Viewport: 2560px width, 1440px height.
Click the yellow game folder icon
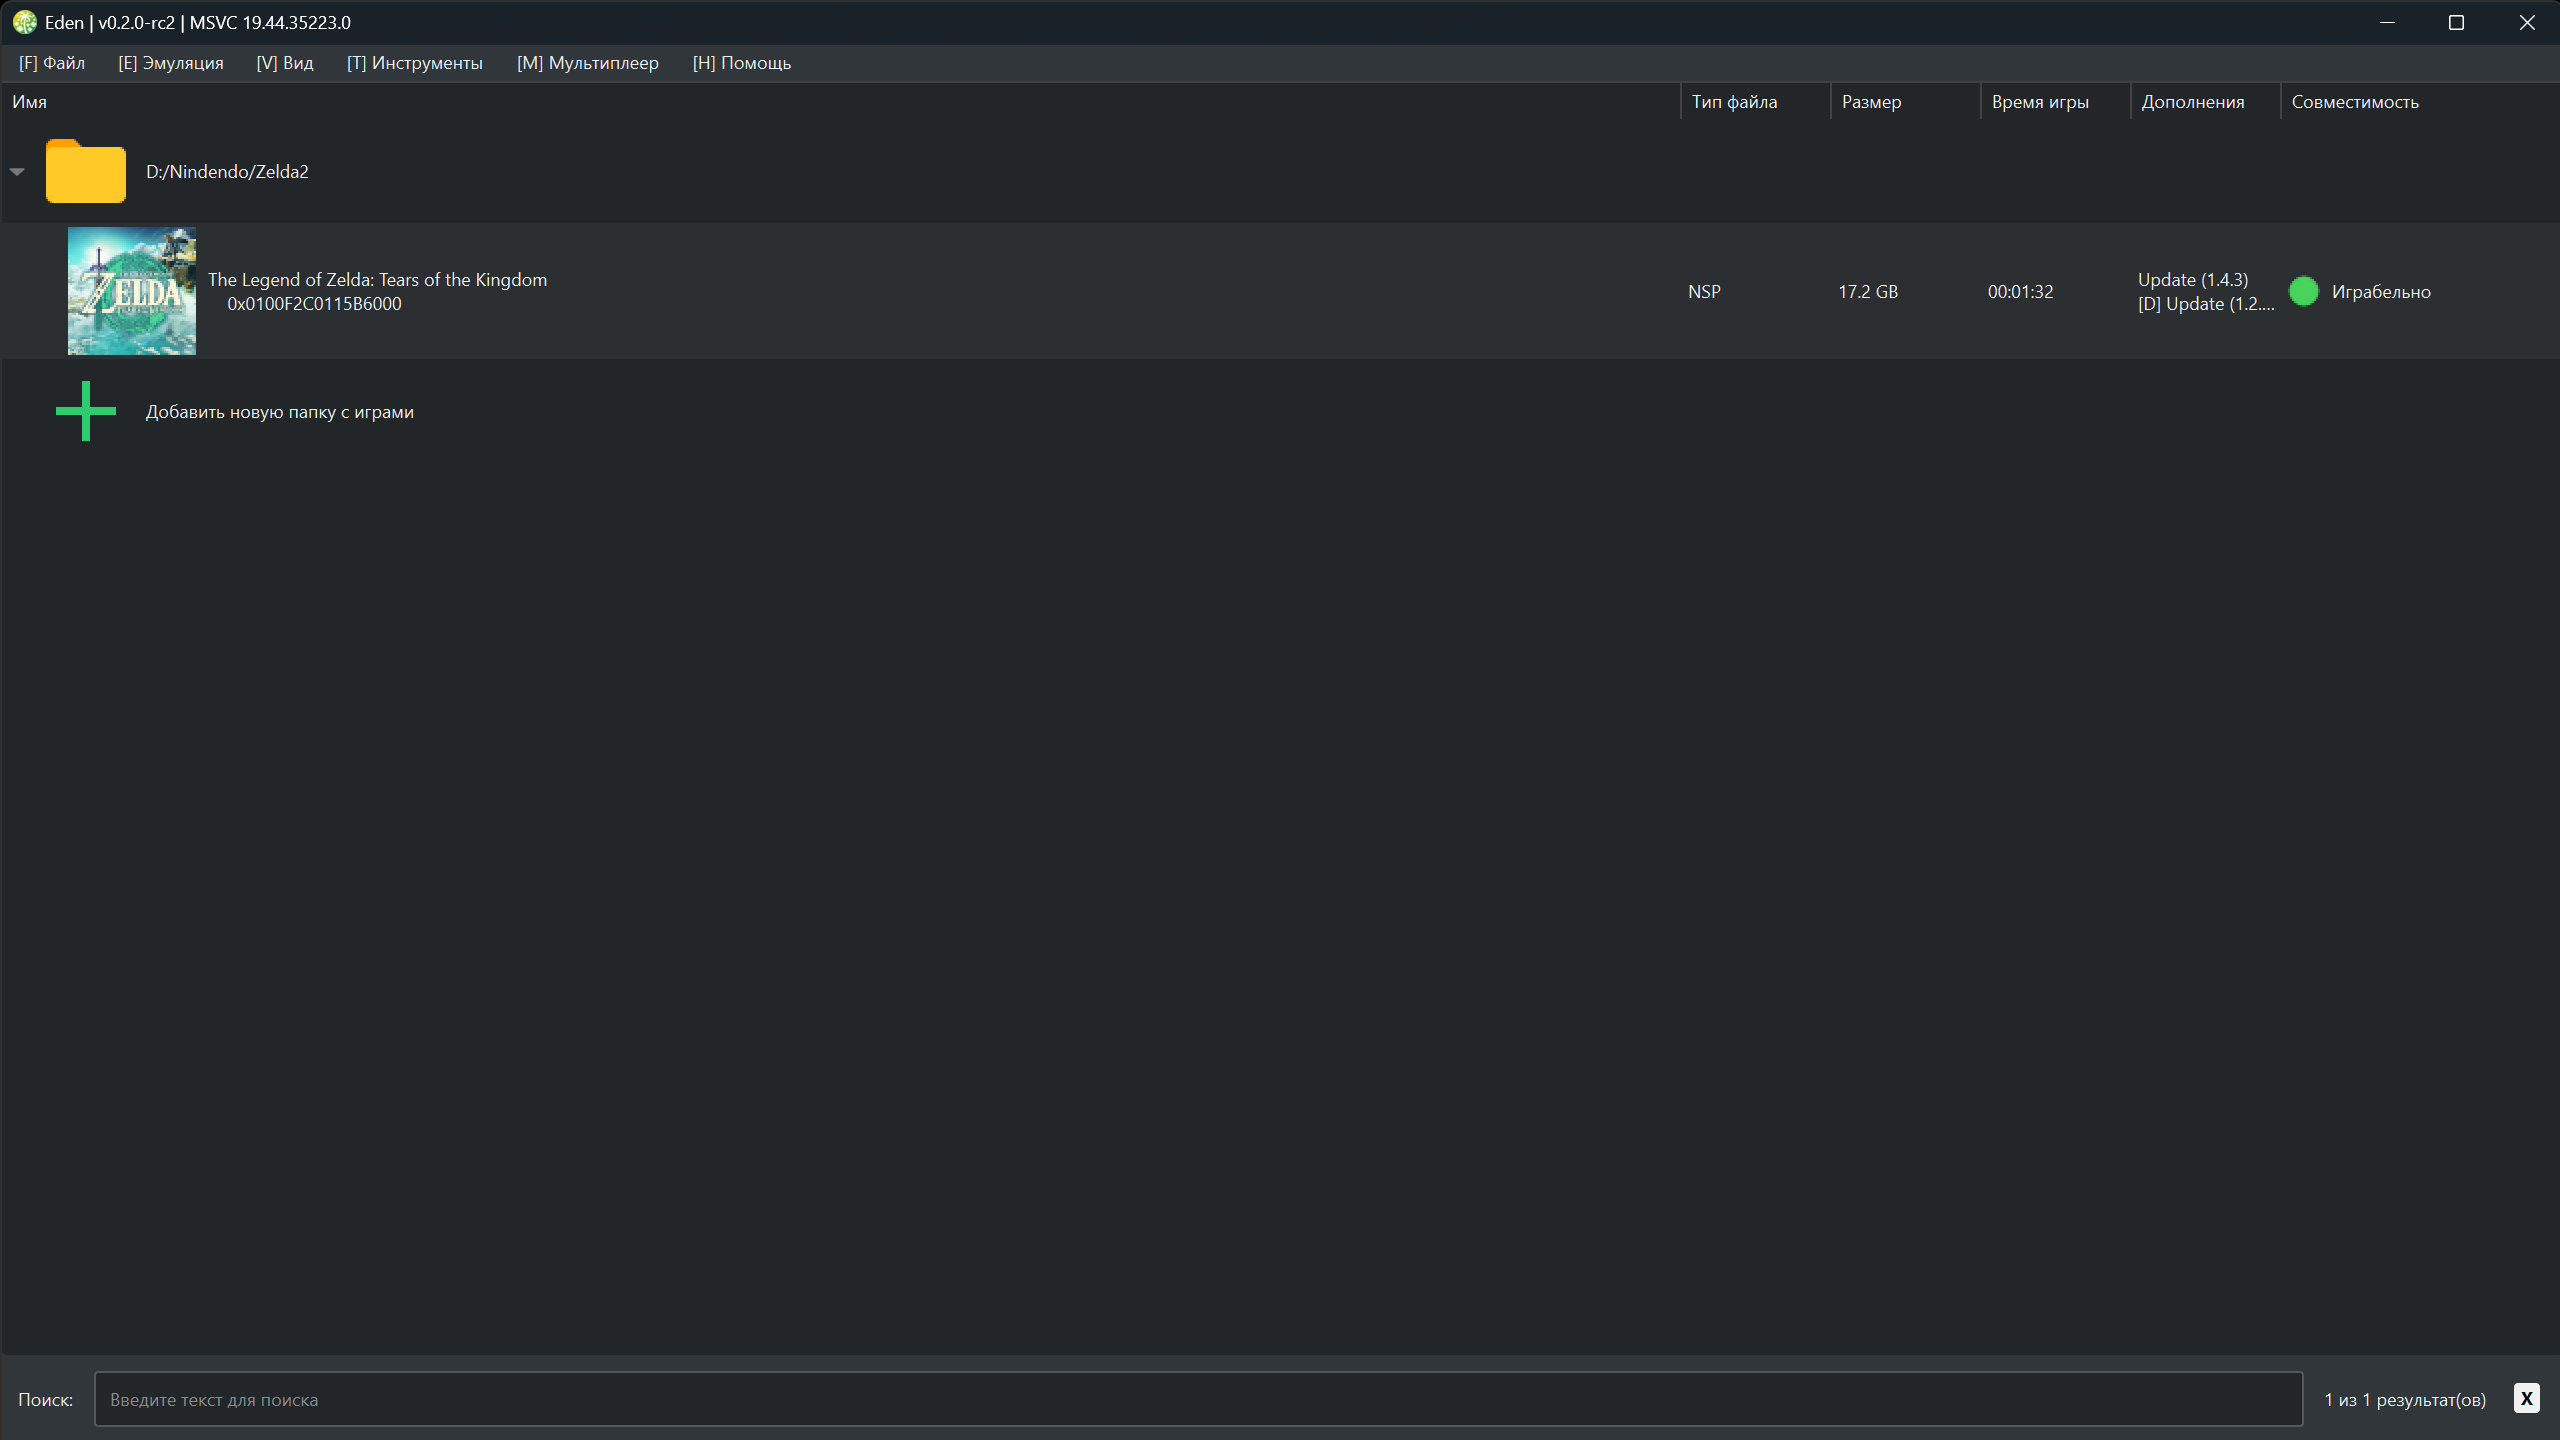(x=86, y=171)
